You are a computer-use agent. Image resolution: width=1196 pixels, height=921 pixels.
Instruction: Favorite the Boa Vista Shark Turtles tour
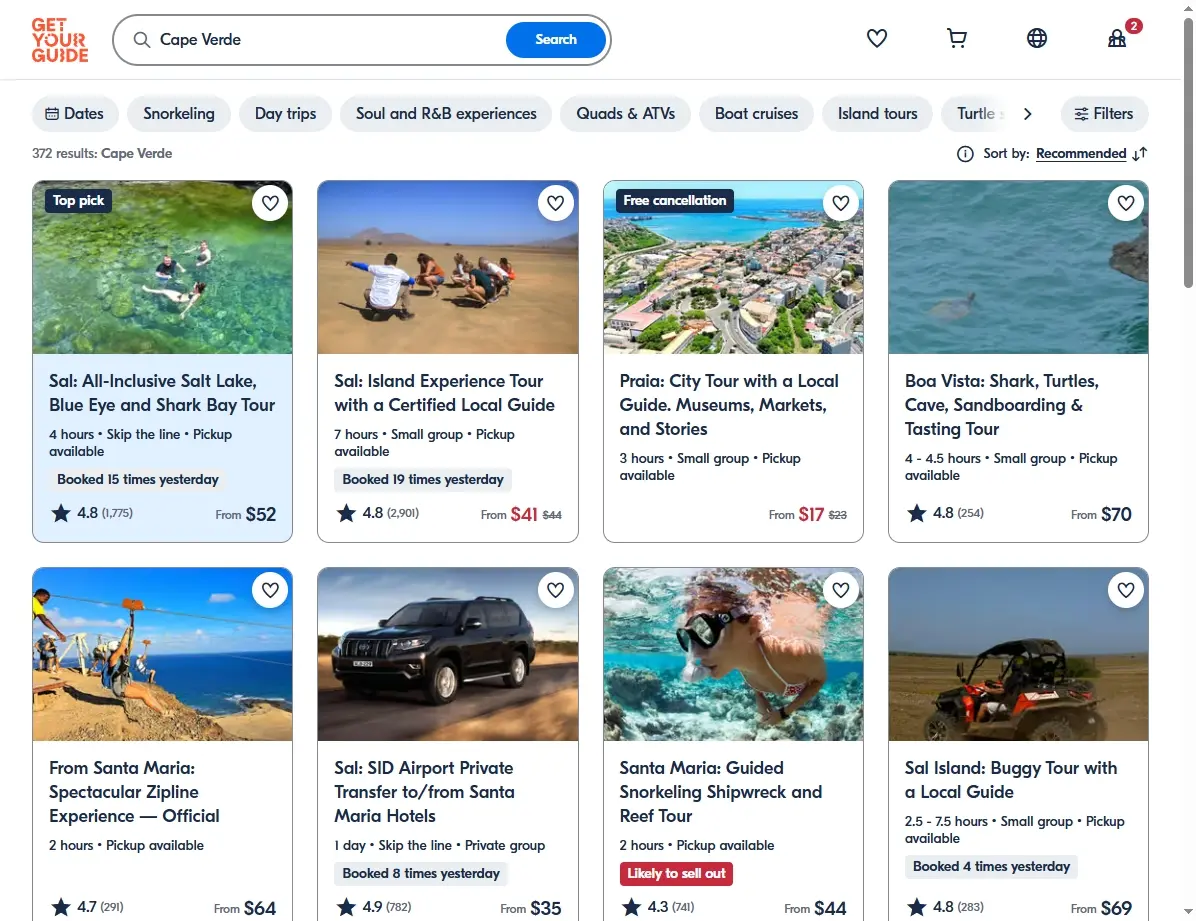click(1126, 203)
